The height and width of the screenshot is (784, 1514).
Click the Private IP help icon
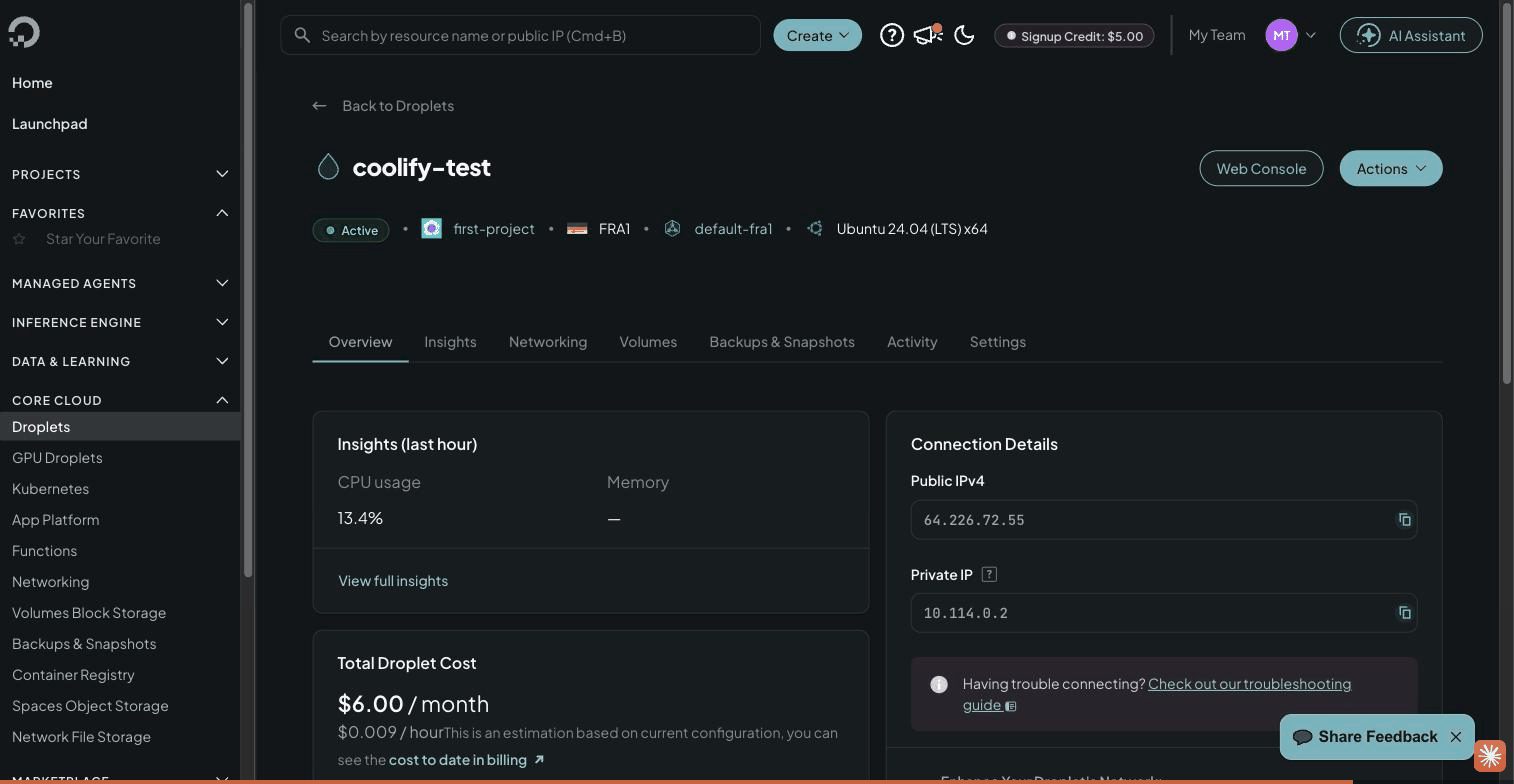coord(989,574)
